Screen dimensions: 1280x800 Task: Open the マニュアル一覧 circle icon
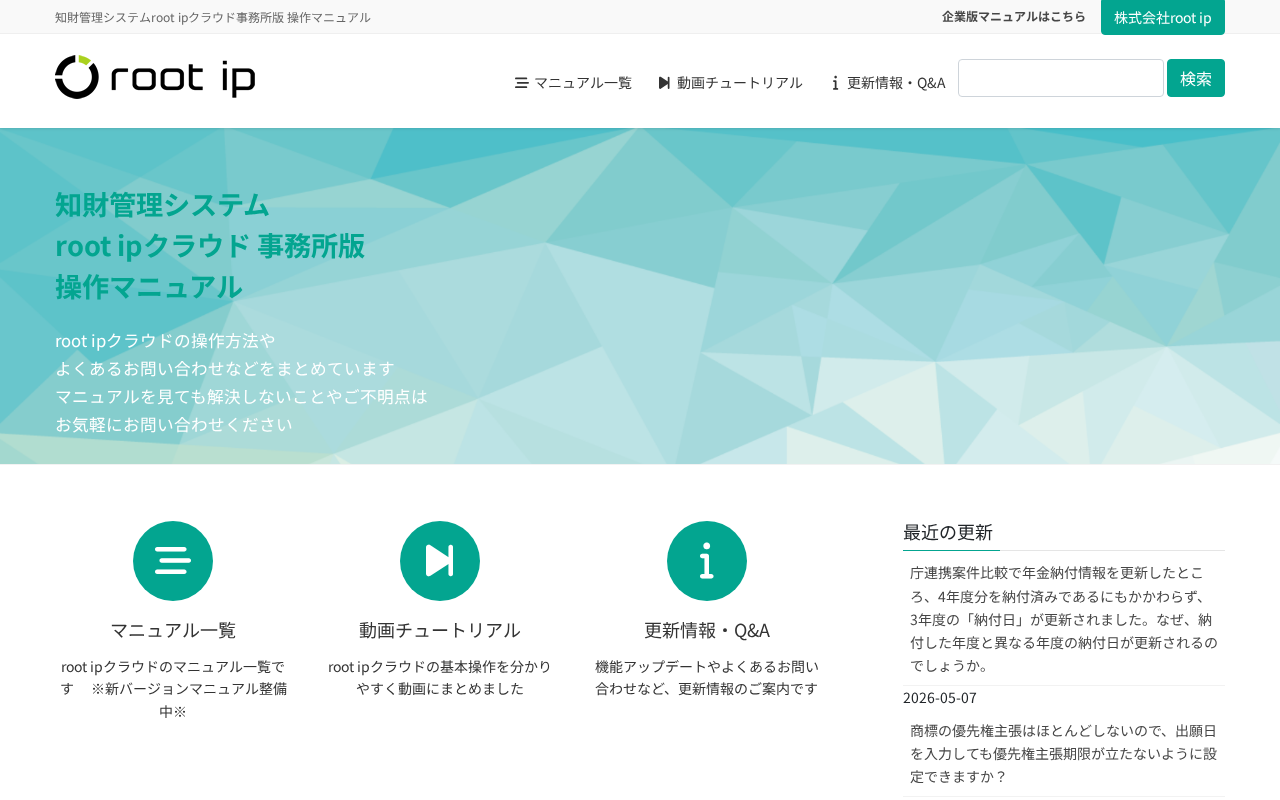(x=173, y=561)
